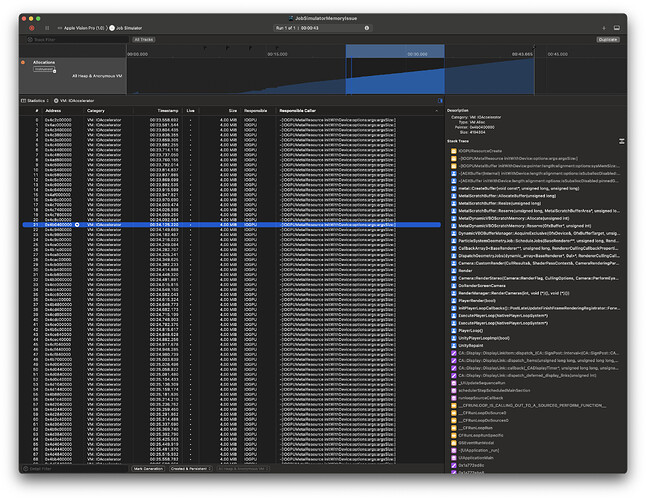Click purple icon beside CA::Display::DisplayLinkItem::dispatch frame
This screenshot has height=500, width=647.
point(453,353)
